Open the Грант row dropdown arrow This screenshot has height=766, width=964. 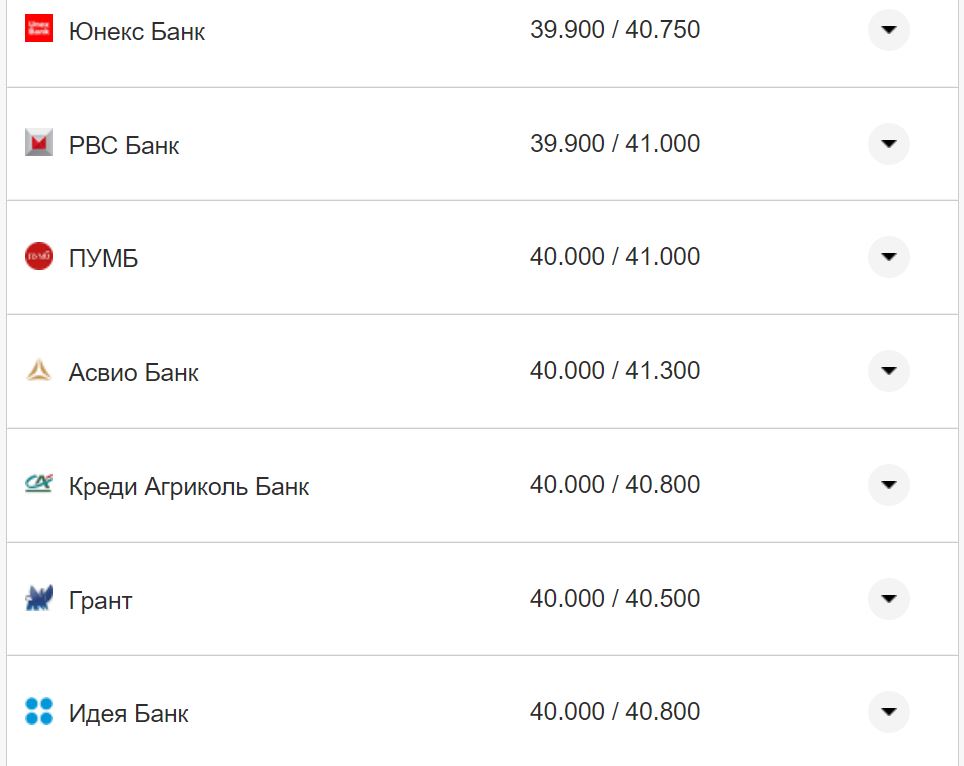click(x=888, y=599)
